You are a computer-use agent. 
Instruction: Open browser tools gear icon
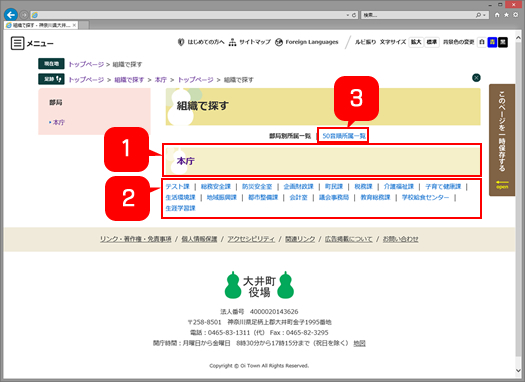coord(516,15)
